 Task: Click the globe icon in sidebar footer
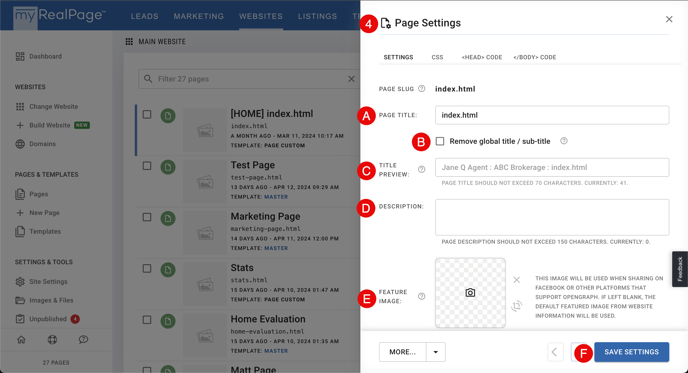(x=52, y=339)
